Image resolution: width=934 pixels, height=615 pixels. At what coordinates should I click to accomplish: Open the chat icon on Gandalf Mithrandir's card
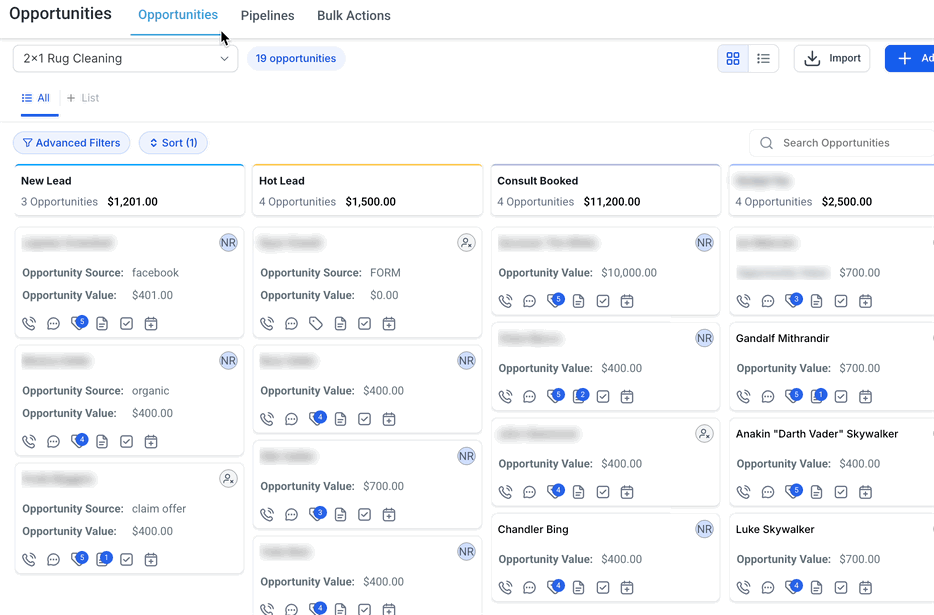click(x=768, y=396)
